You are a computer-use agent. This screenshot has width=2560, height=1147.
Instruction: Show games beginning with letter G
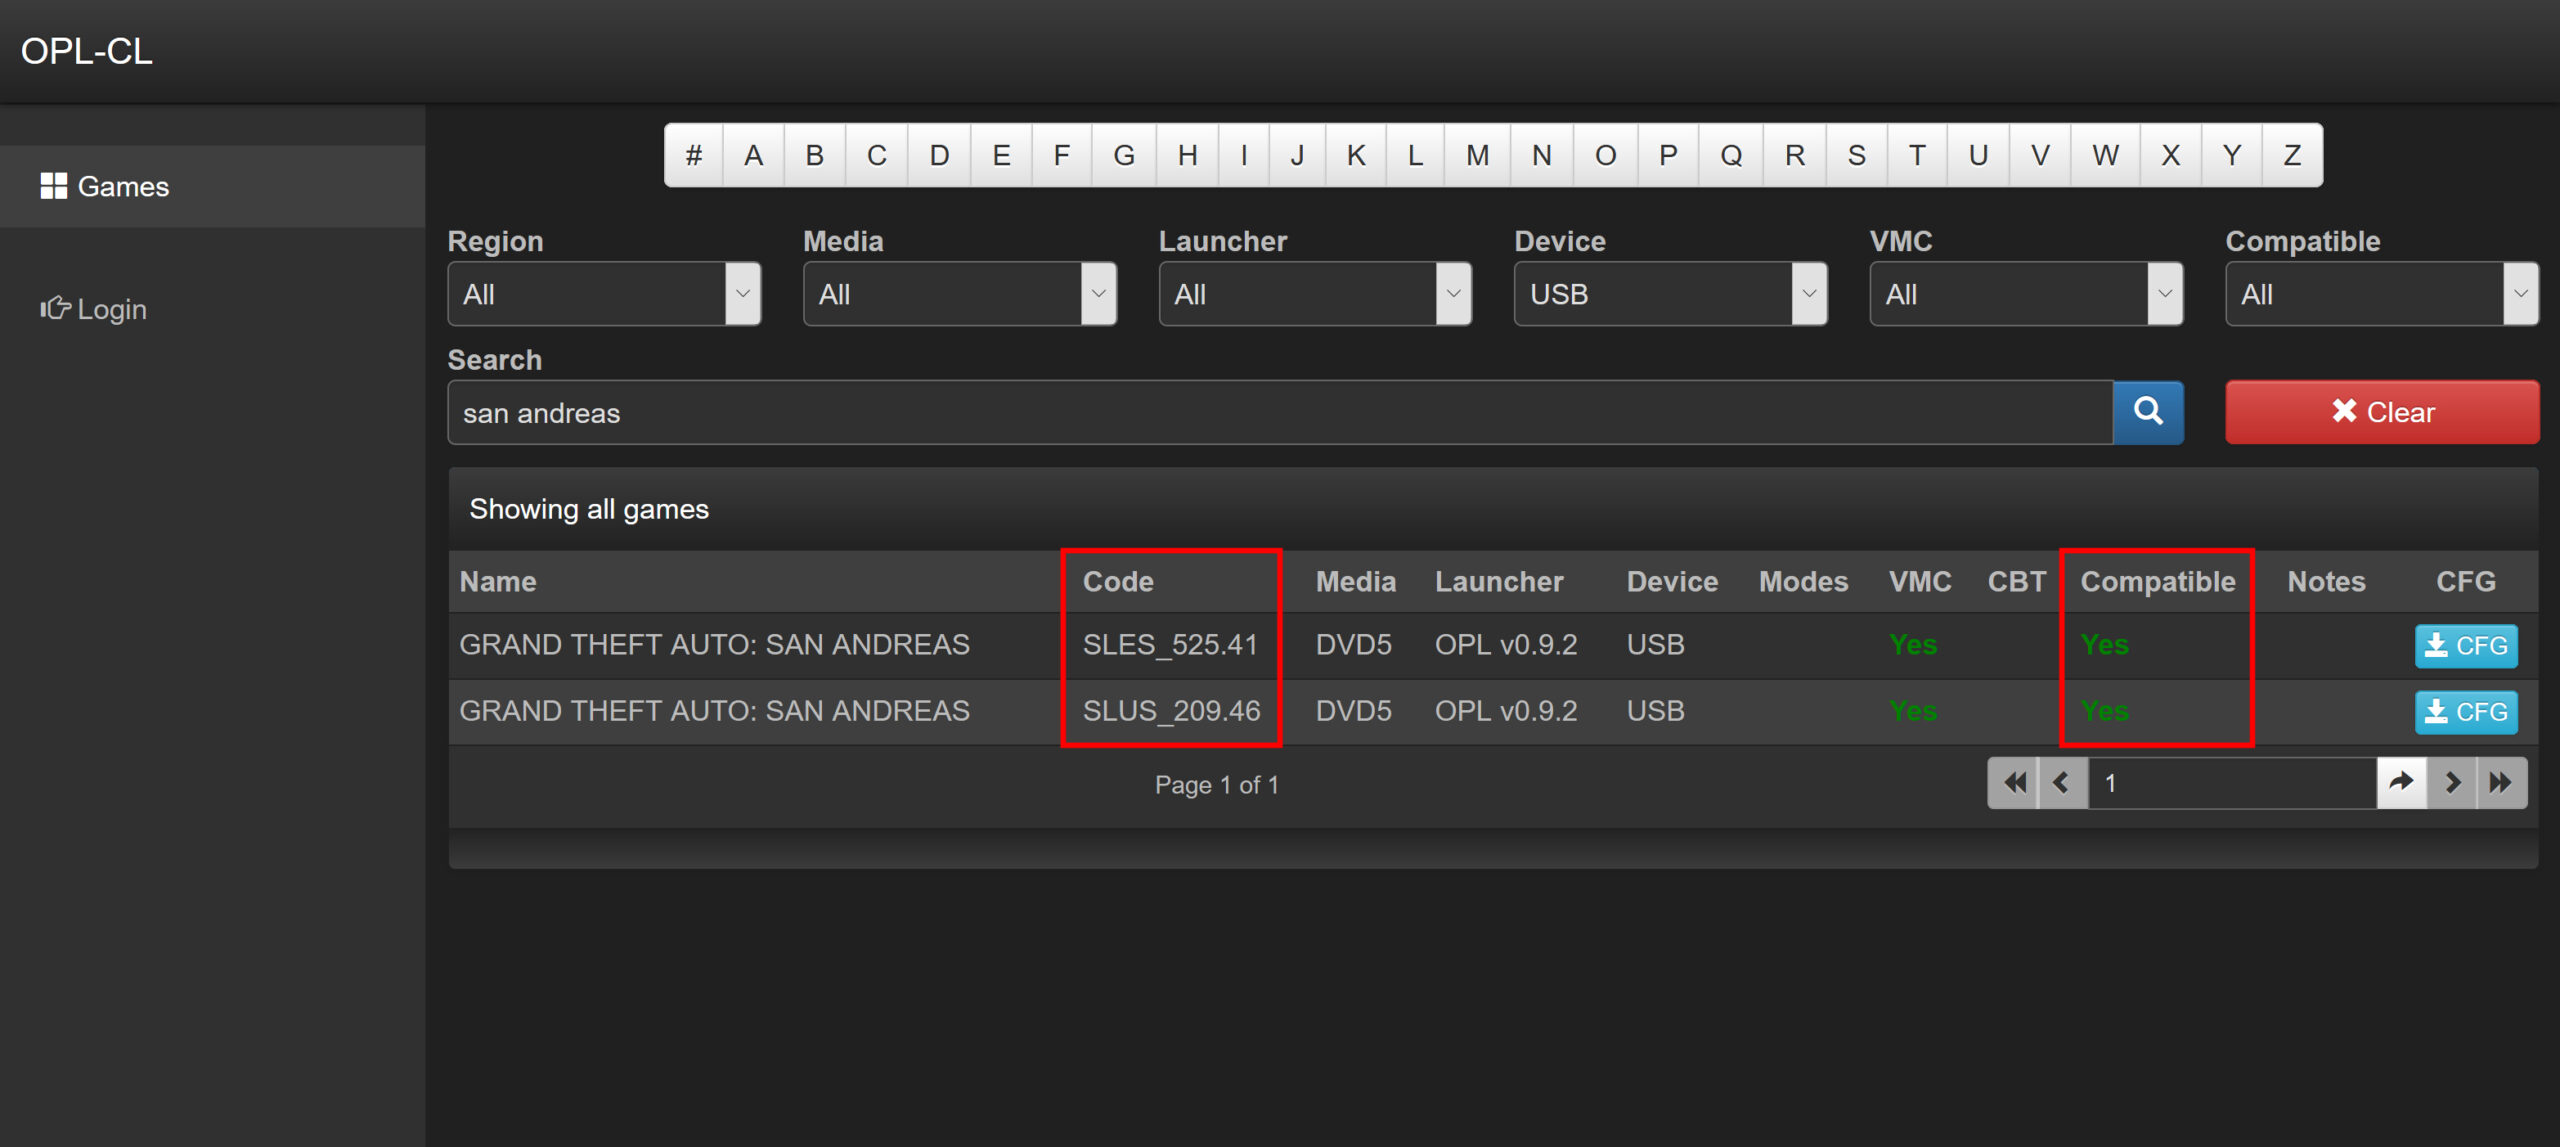1124,155
